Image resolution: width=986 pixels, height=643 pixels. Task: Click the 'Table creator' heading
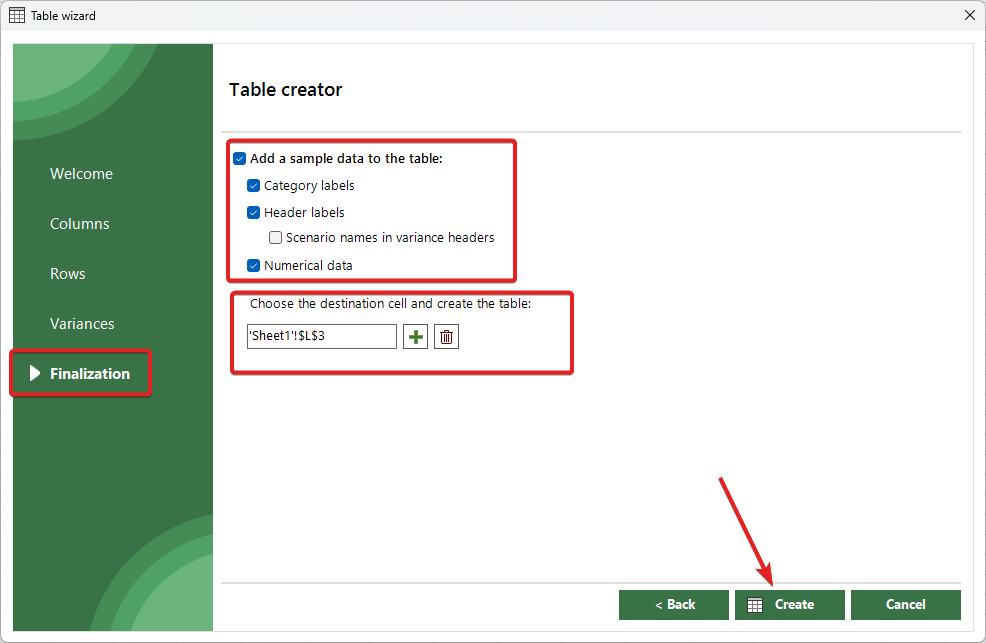(286, 90)
